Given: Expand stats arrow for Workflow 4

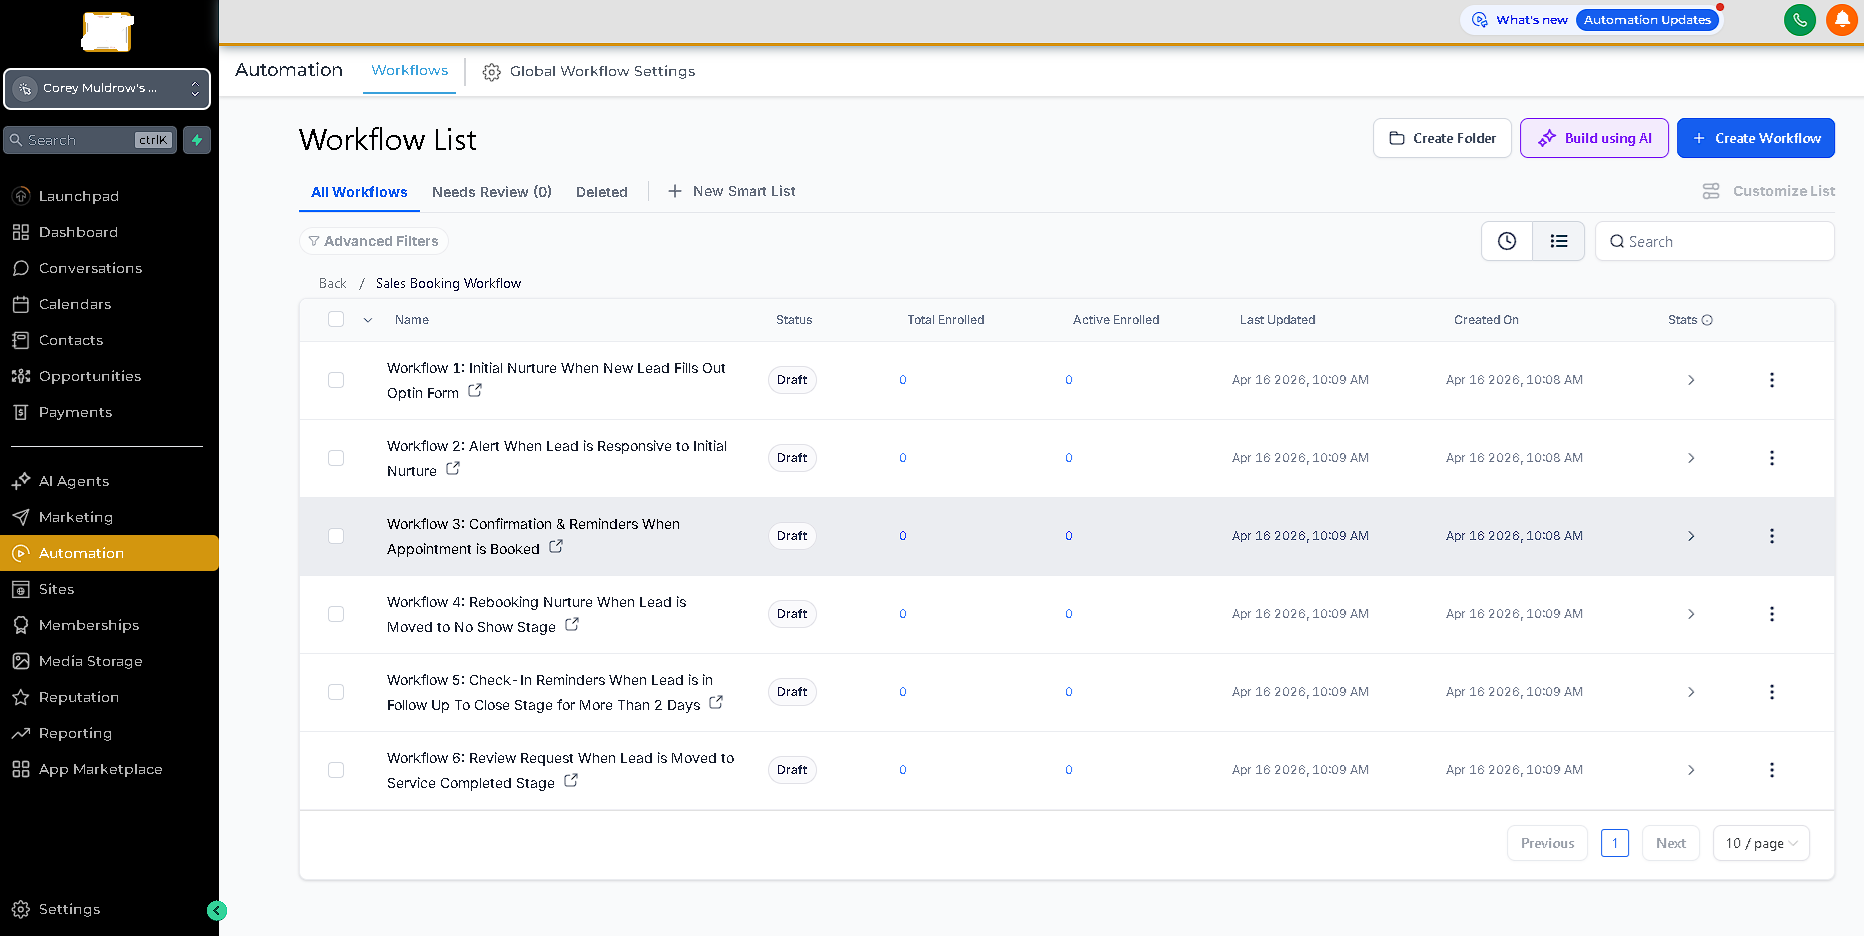Looking at the screenshot, I should pyautogui.click(x=1691, y=614).
